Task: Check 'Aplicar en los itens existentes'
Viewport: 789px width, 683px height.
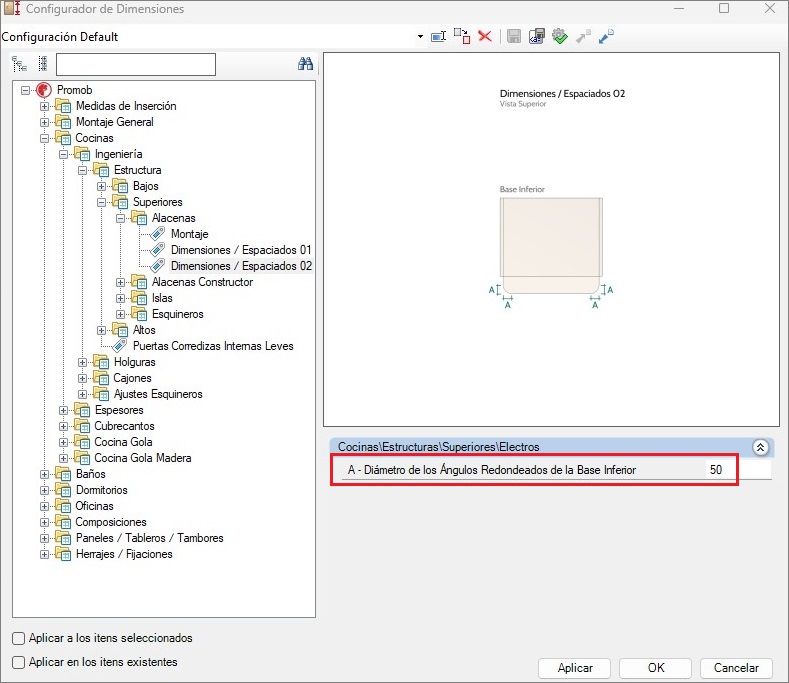Action: 19,662
